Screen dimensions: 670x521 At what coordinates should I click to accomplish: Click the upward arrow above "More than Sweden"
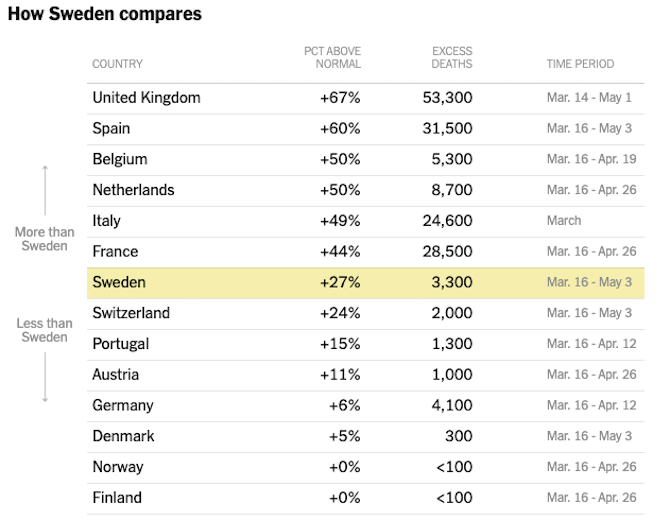point(45,191)
